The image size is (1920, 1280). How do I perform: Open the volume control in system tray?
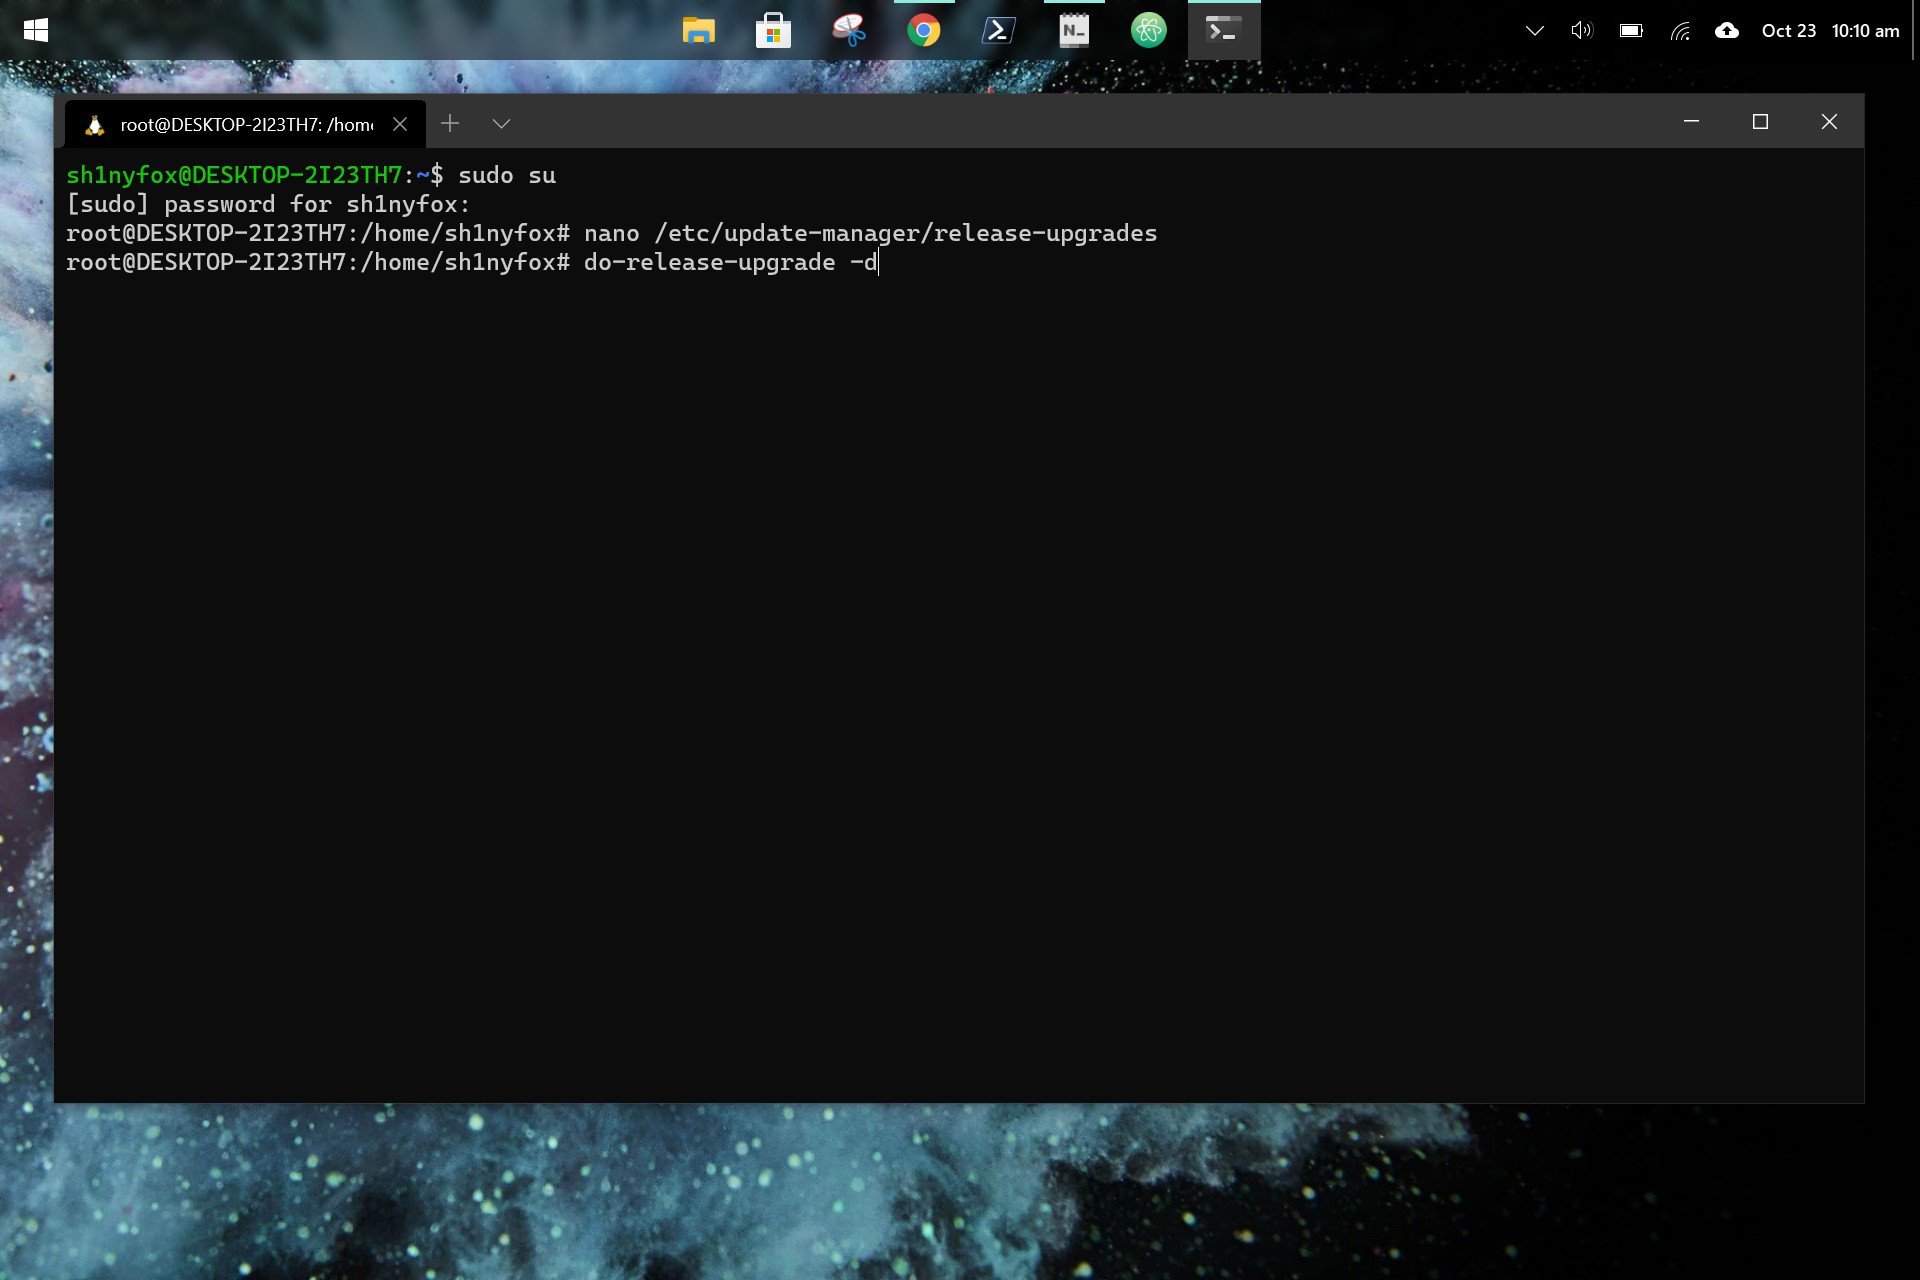[1581, 31]
